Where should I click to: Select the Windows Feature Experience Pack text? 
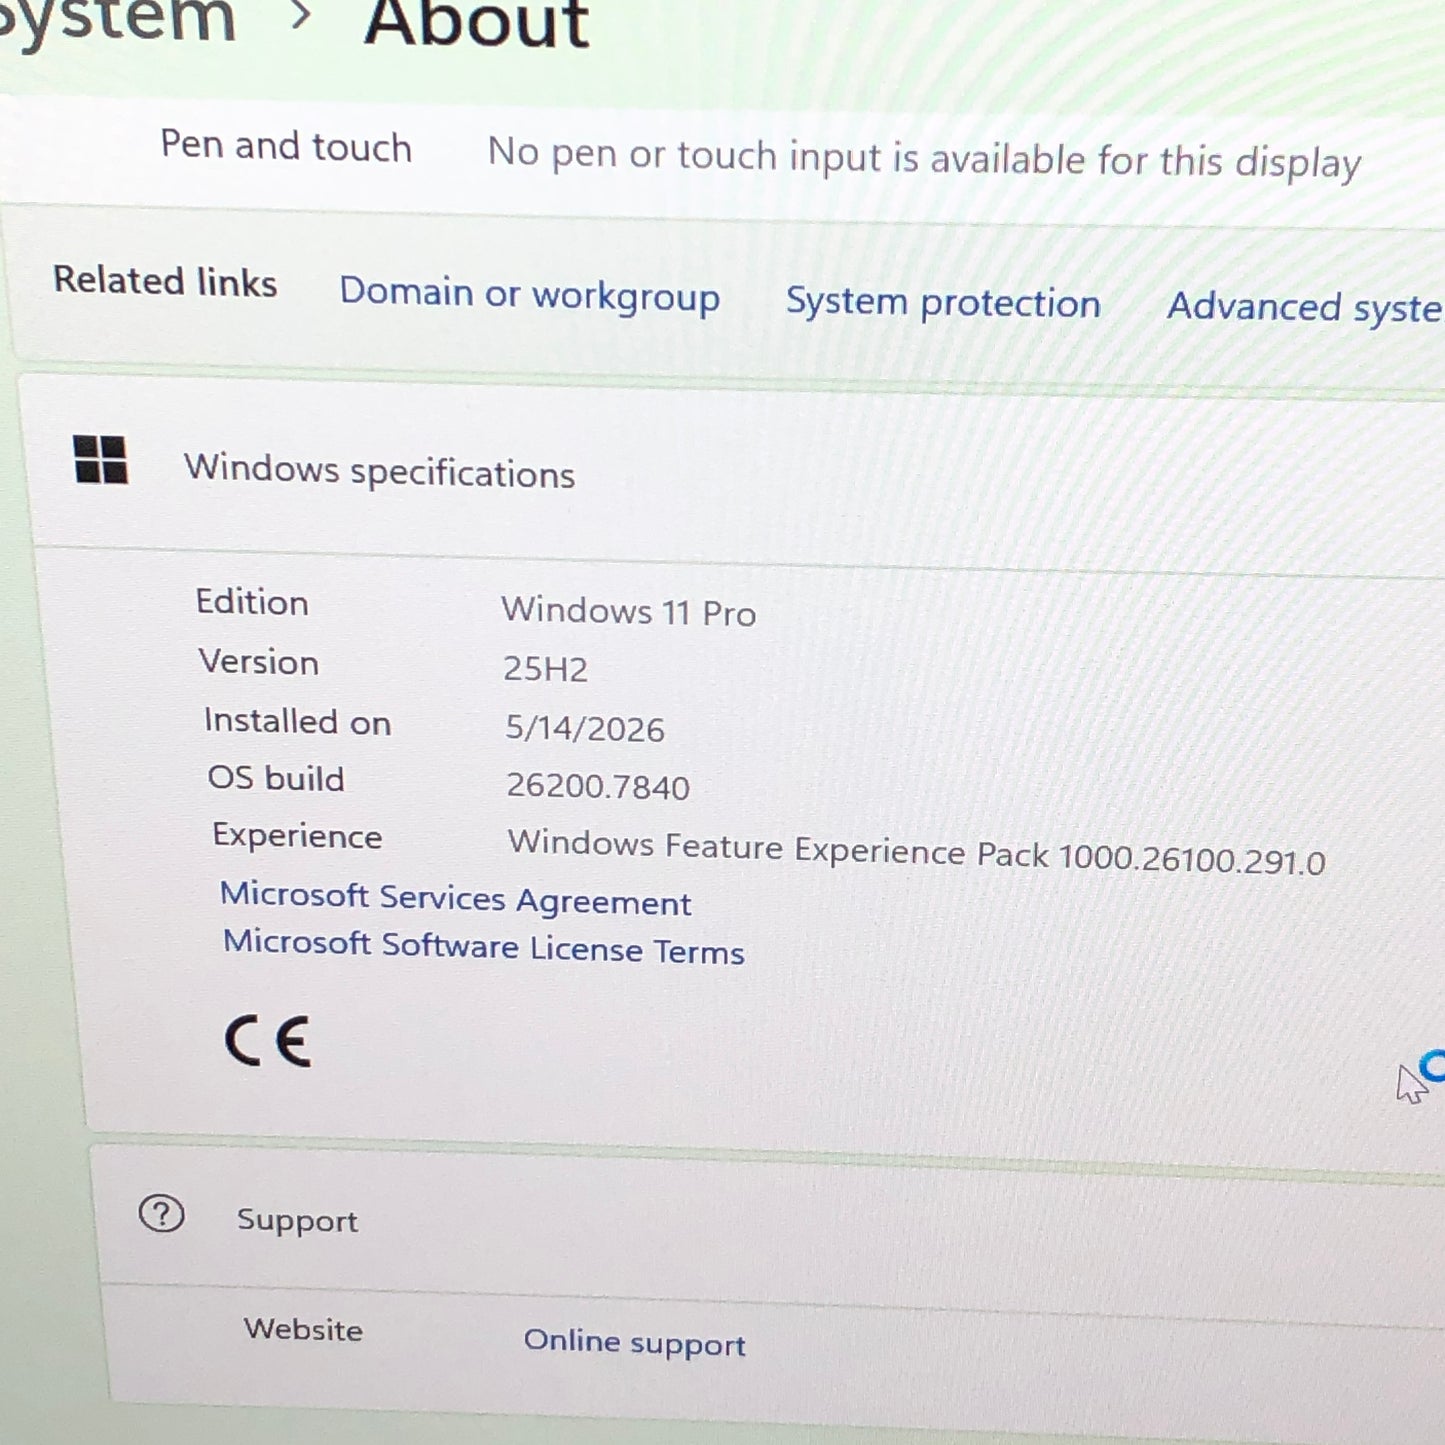(x=917, y=852)
